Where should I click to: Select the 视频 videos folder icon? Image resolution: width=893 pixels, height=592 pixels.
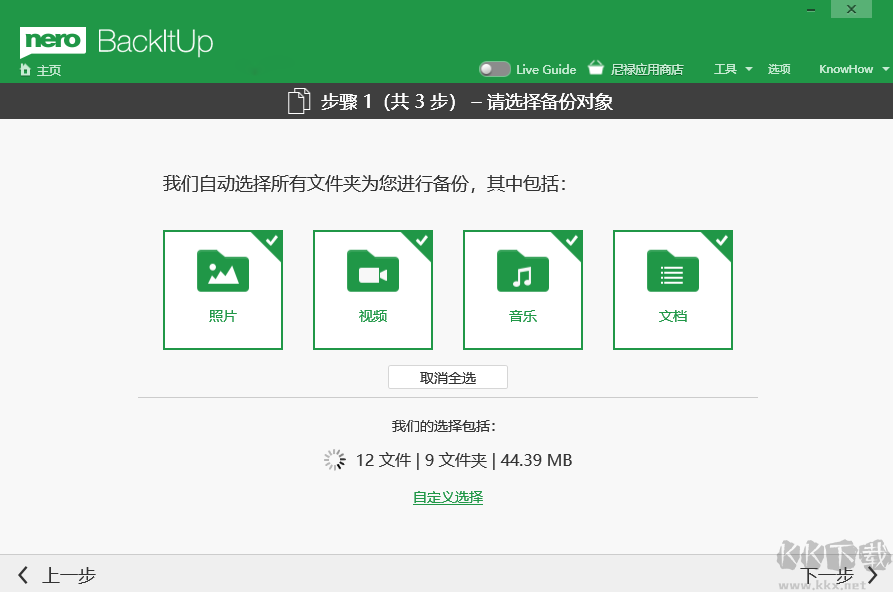tap(372, 272)
